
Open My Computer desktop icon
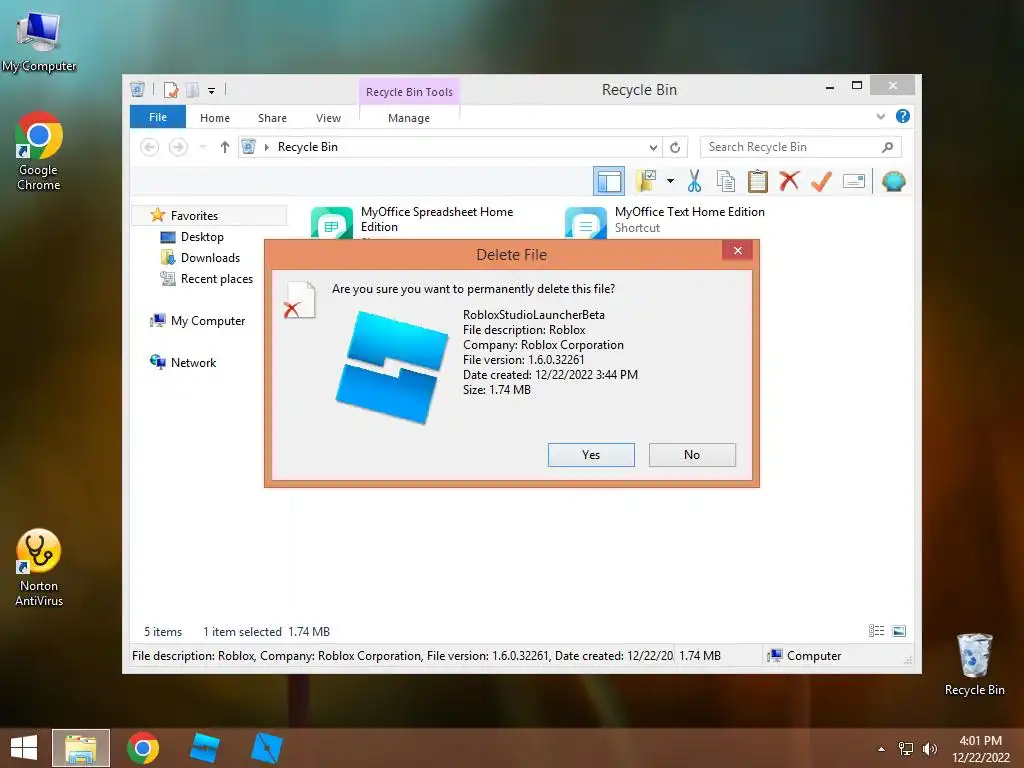click(x=39, y=42)
